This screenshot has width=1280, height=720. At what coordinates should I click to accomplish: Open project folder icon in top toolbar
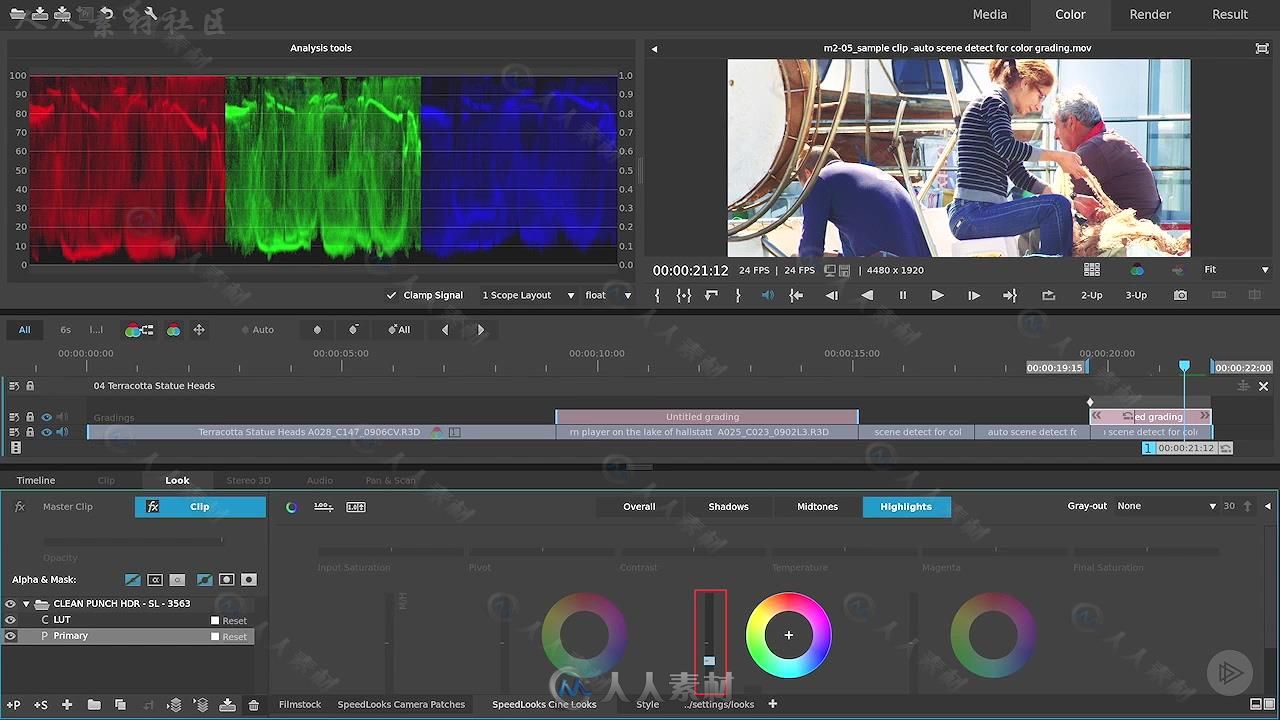pos(17,14)
